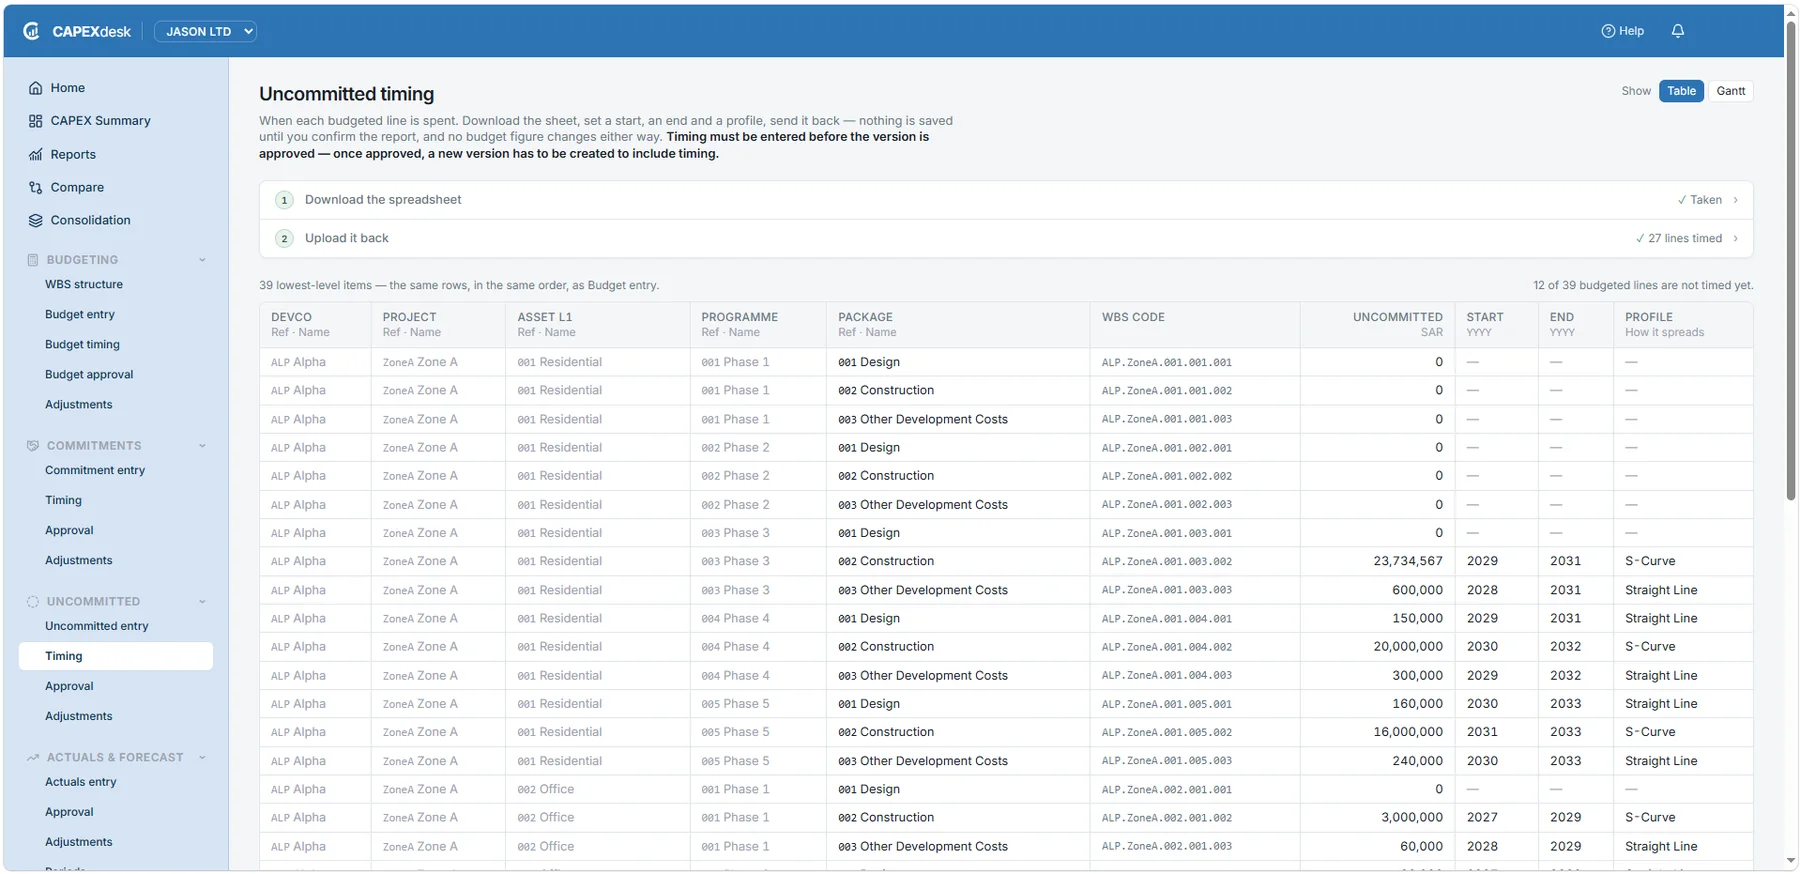Switch to Gantt view

point(1731,91)
